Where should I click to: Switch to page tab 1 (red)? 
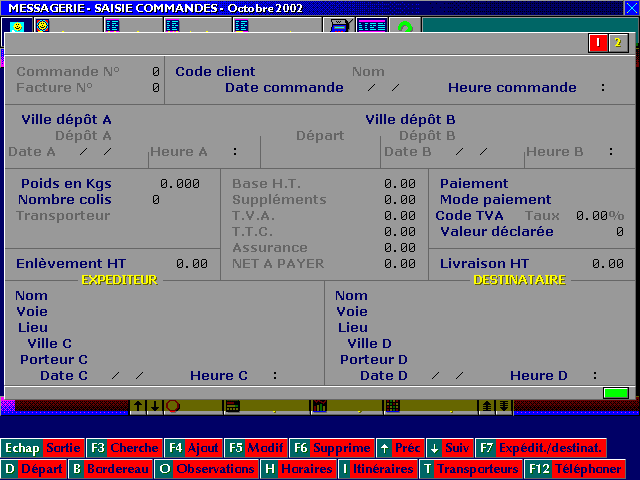click(x=598, y=43)
